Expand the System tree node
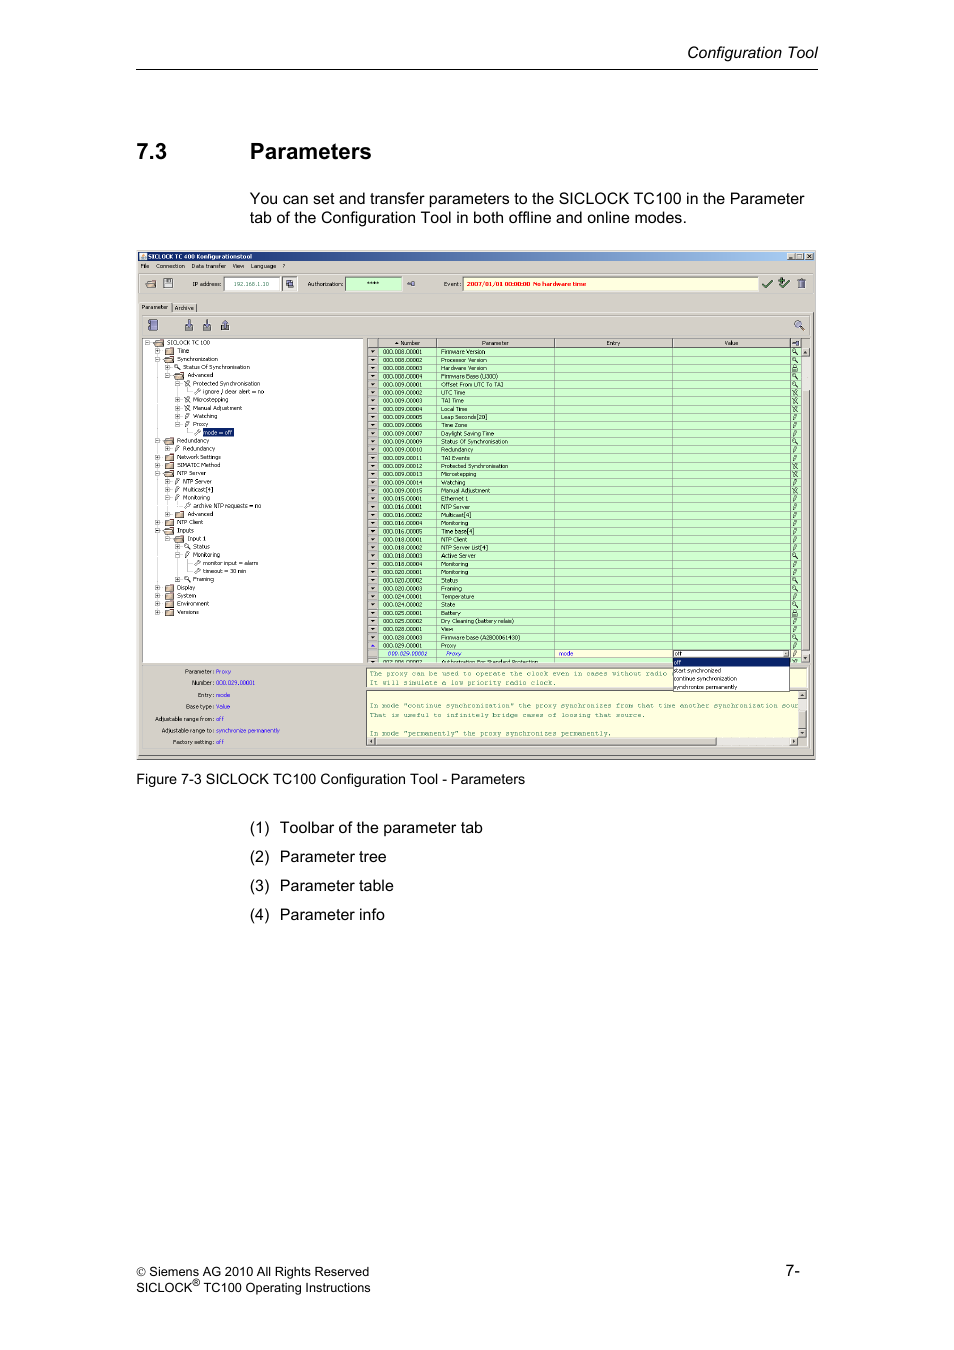Screen dimensions: 954x1350 (157, 596)
